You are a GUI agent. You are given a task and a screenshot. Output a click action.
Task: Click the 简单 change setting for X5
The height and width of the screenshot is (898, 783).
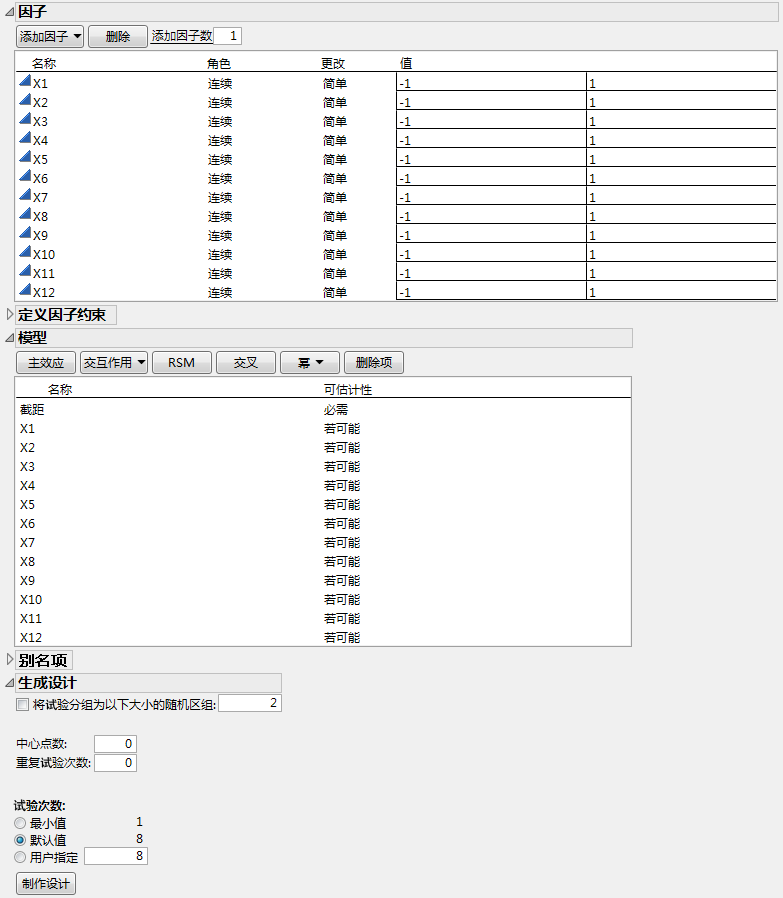click(335, 160)
